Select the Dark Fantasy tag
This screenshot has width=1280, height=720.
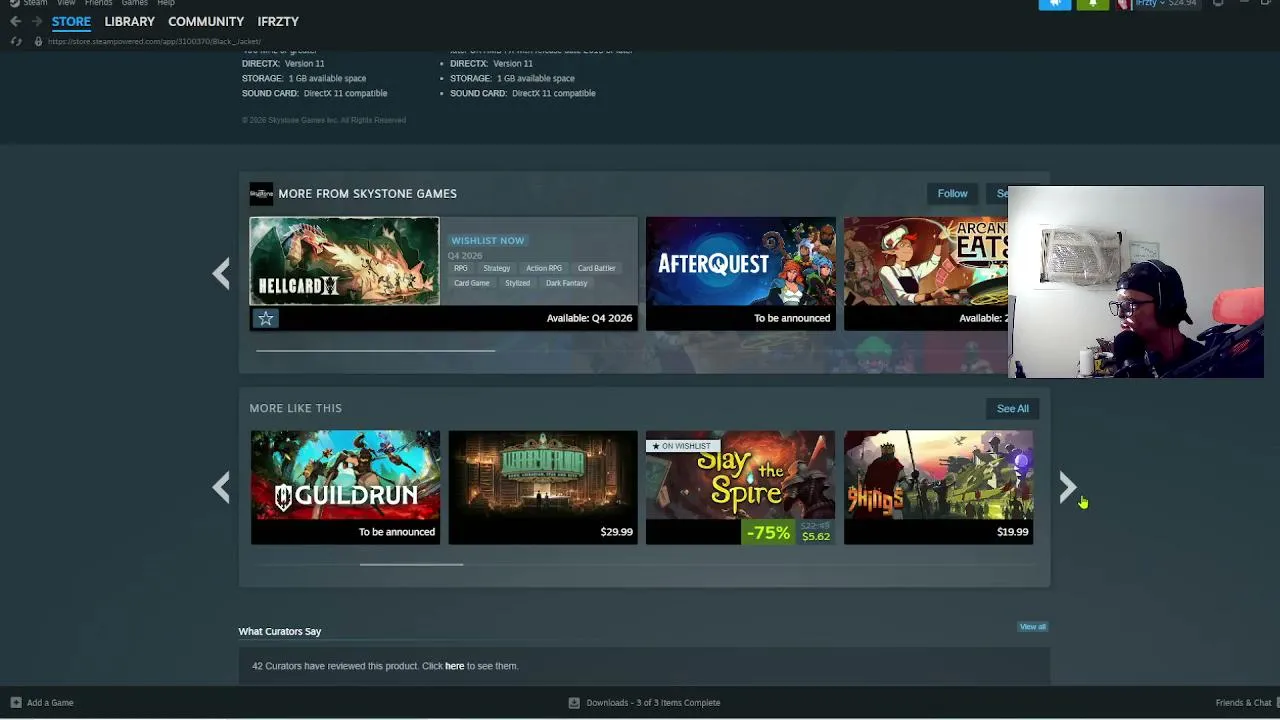click(x=566, y=283)
